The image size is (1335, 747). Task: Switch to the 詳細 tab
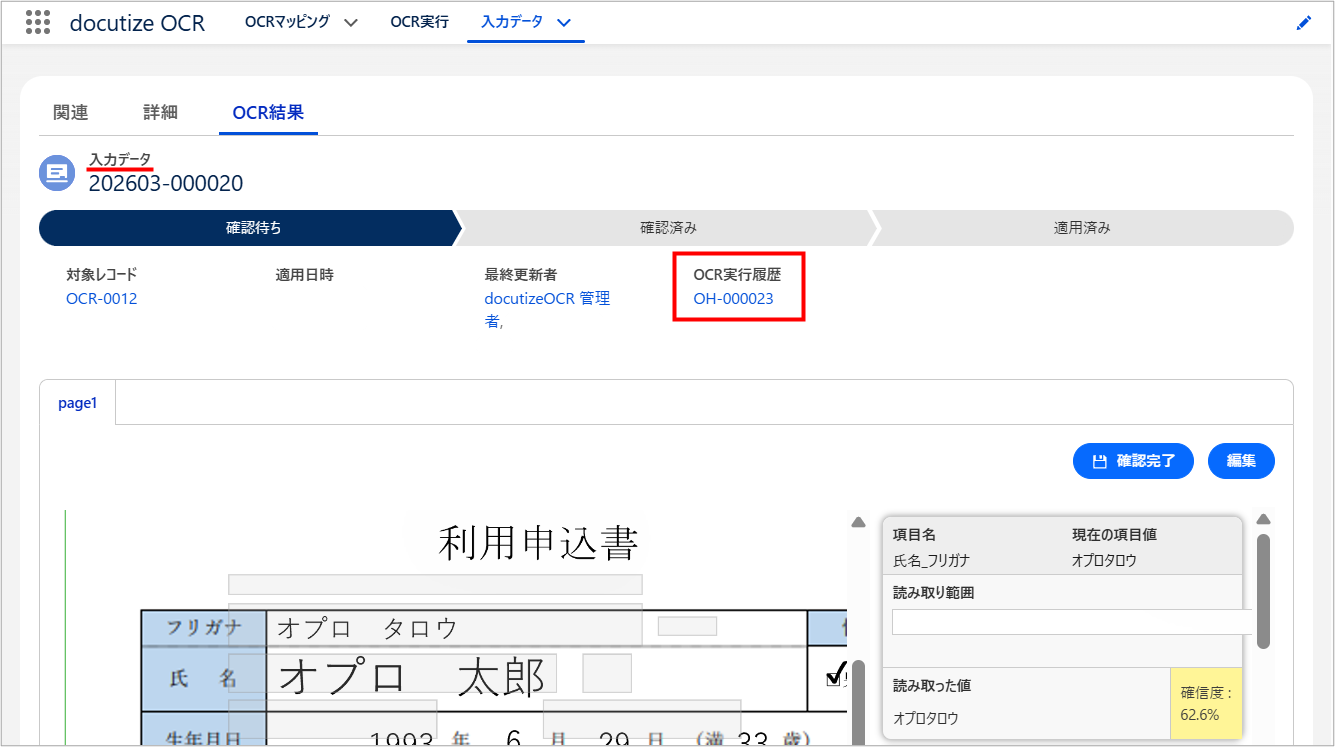[160, 112]
